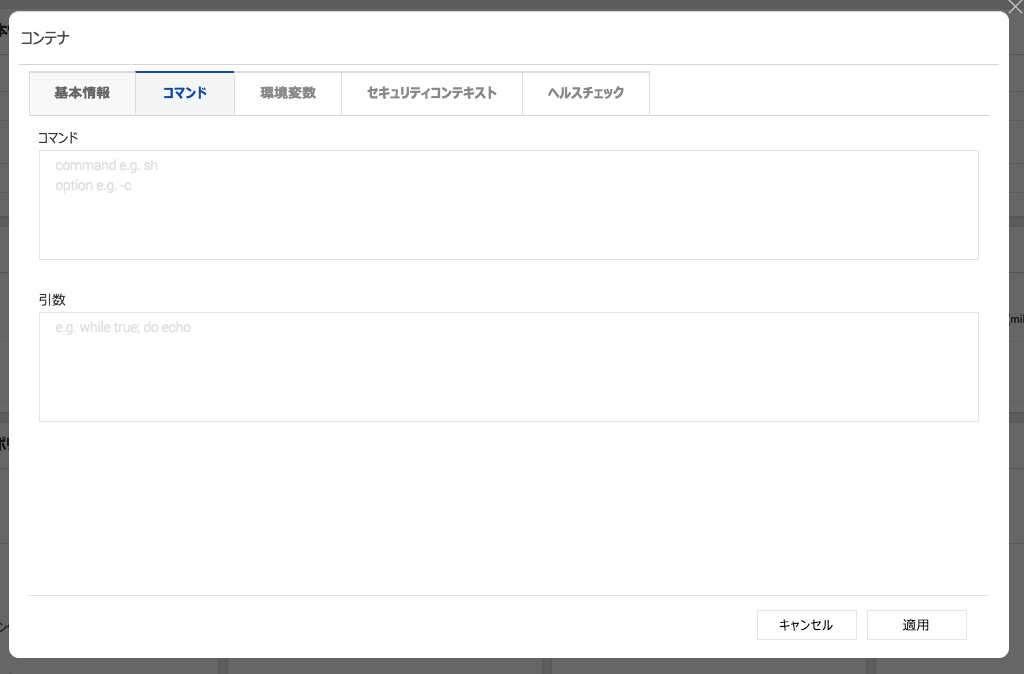
Task: Click inside the 引数 text area
Action: (508, 375)
